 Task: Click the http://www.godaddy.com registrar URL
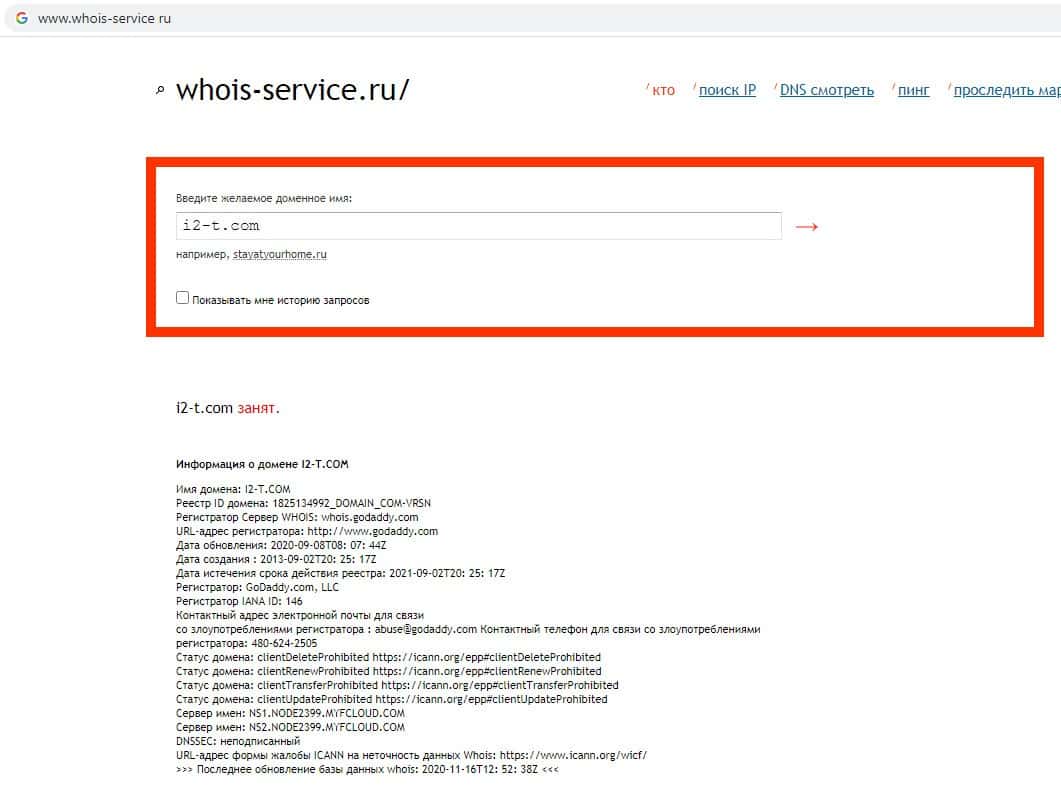[373, 531]
